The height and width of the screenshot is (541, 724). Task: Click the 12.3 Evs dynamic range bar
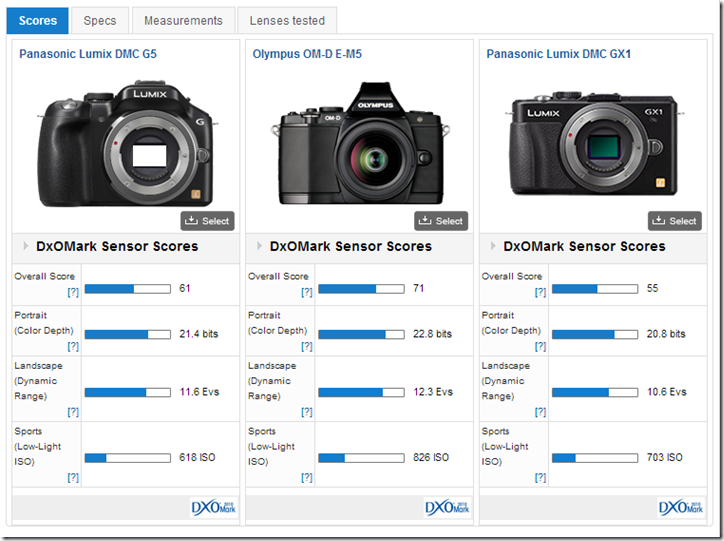pyautogui.click(x=362, y=392)
